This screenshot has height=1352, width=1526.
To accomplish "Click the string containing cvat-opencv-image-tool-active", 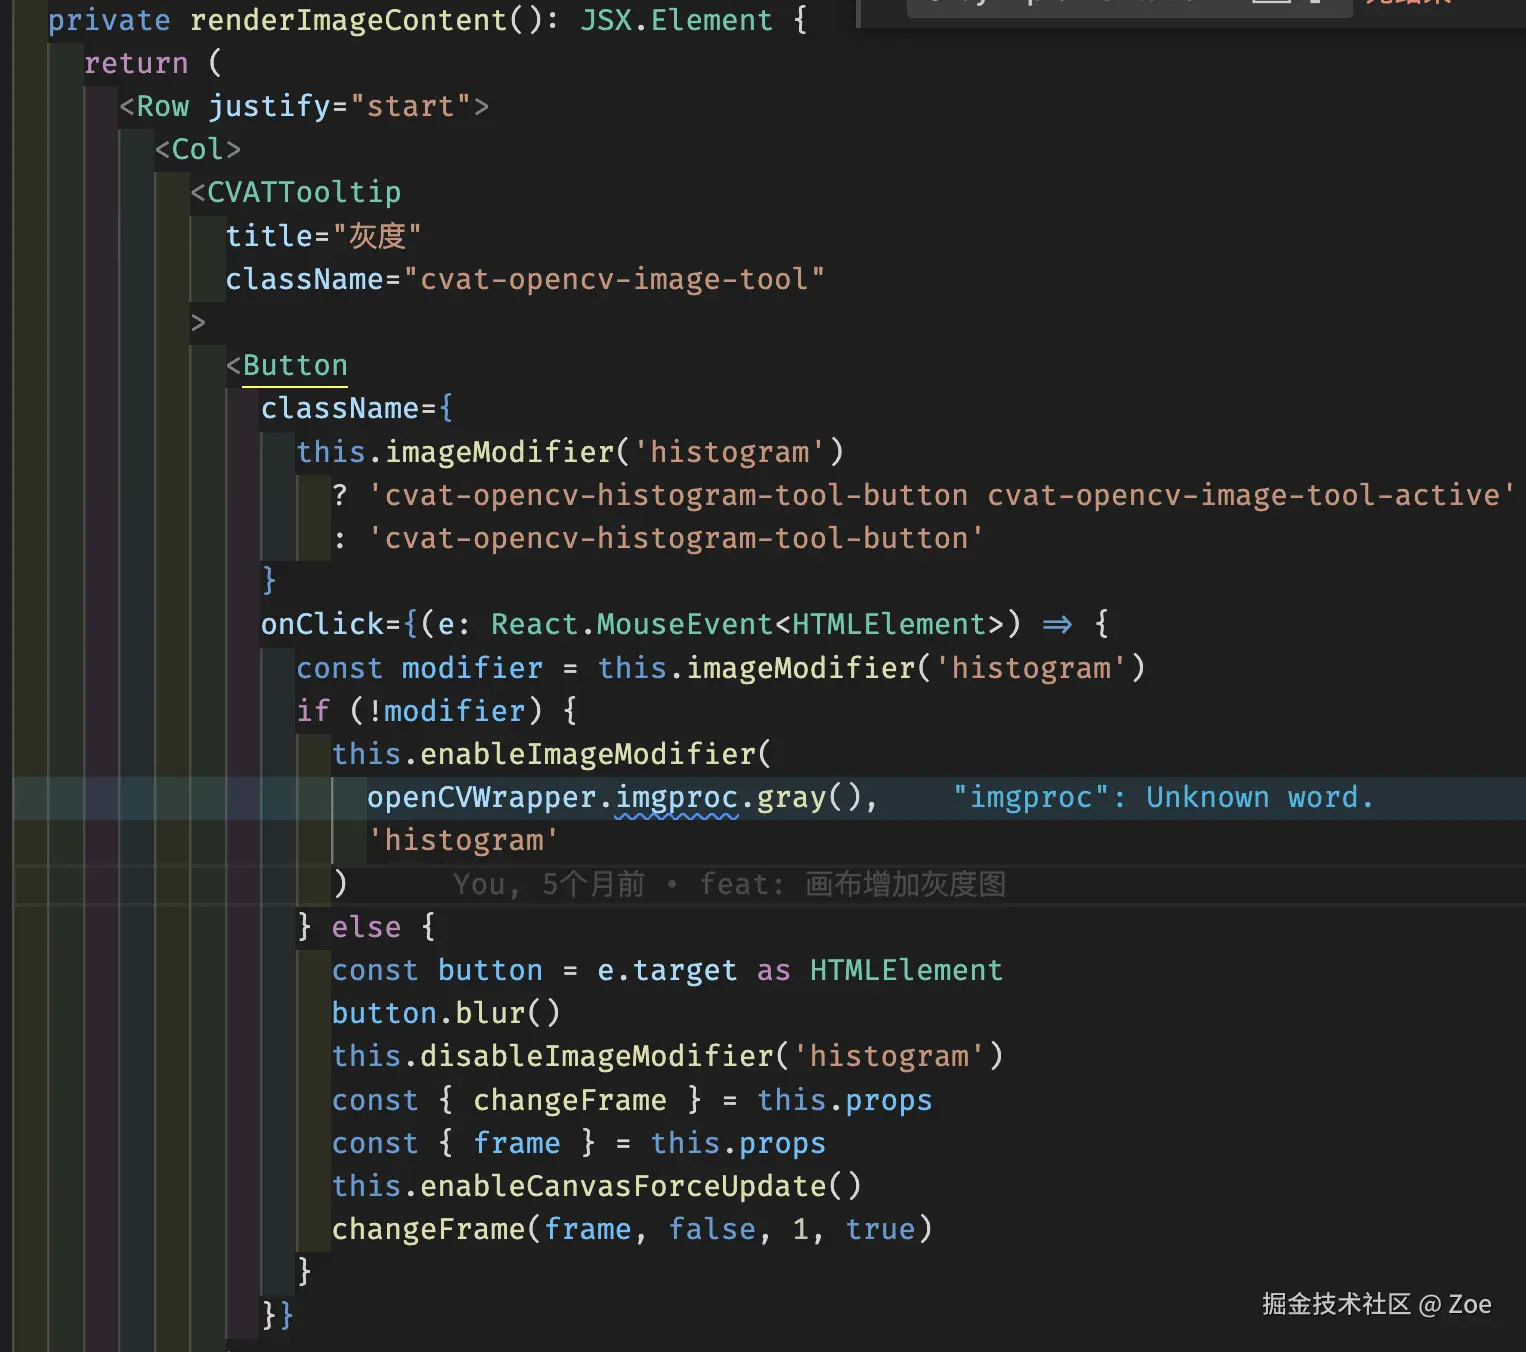I will click(x=941, y=495).
